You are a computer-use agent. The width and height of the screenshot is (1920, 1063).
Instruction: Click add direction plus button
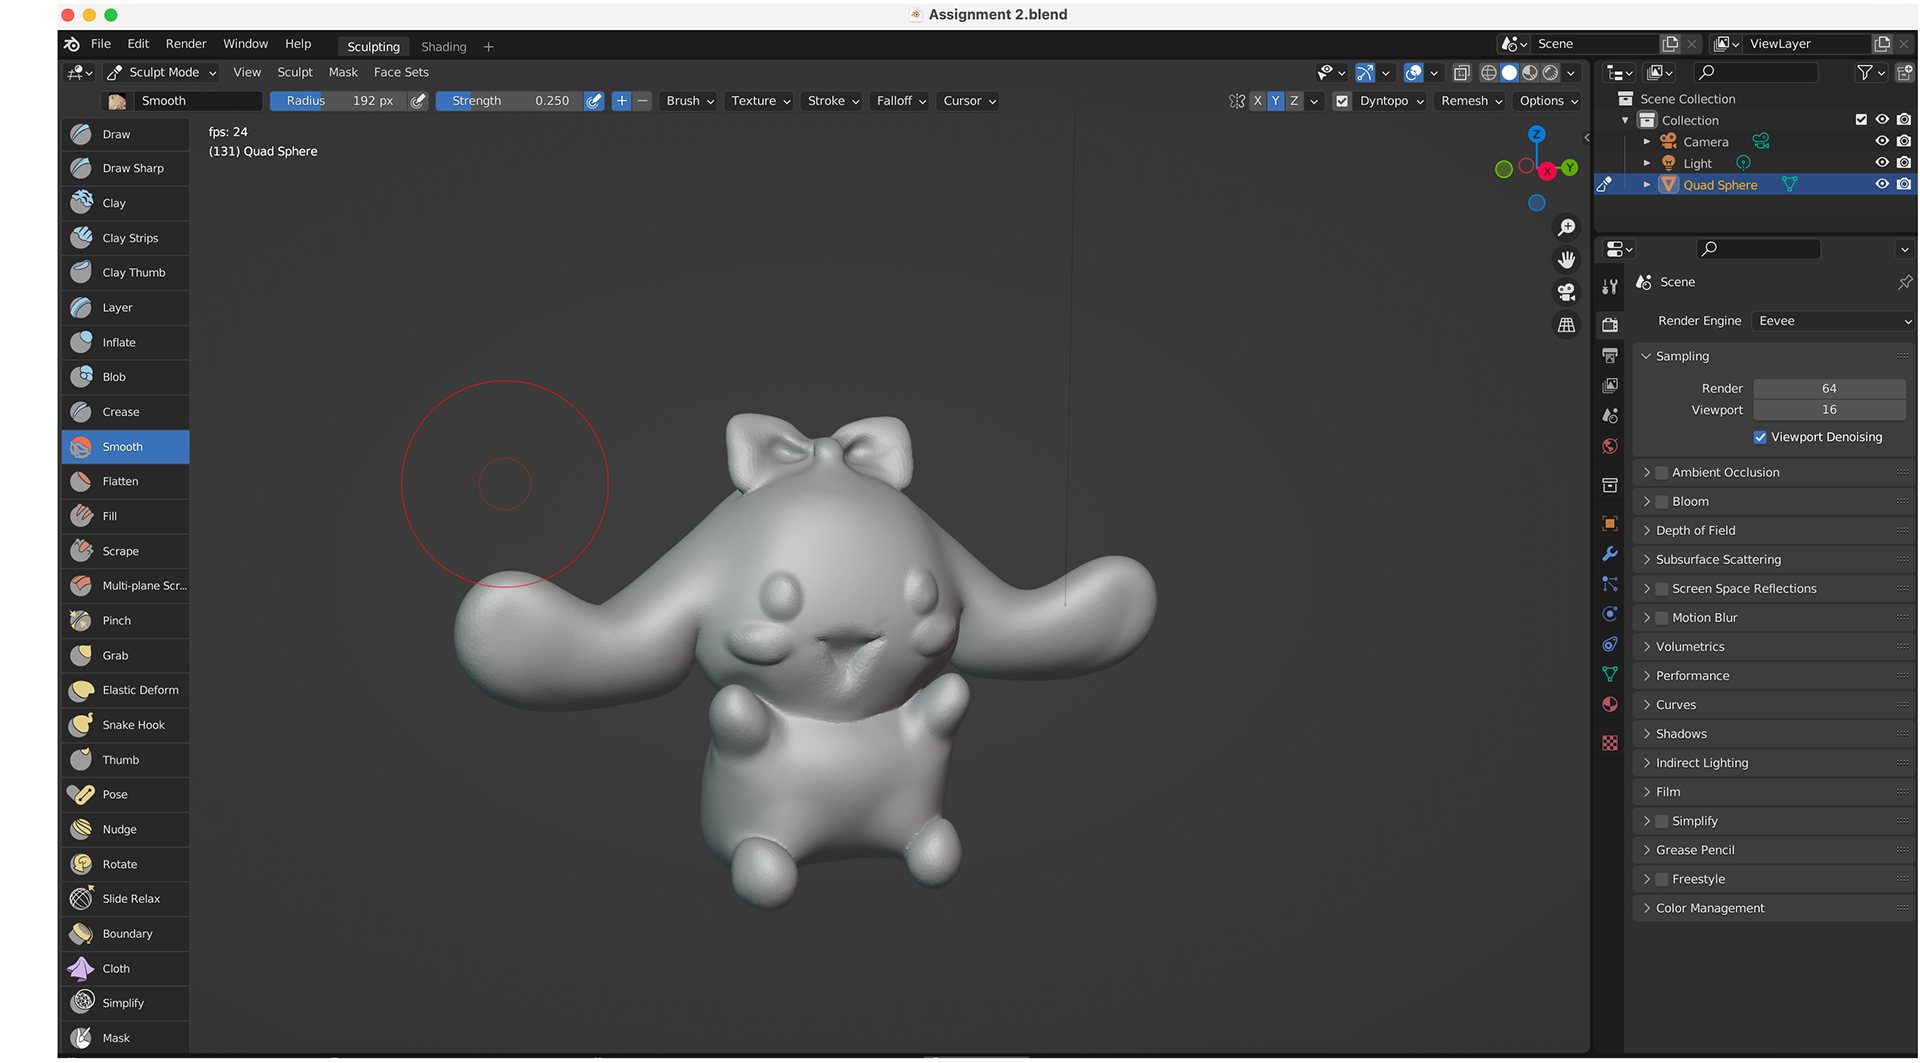(x=621, y=101)
